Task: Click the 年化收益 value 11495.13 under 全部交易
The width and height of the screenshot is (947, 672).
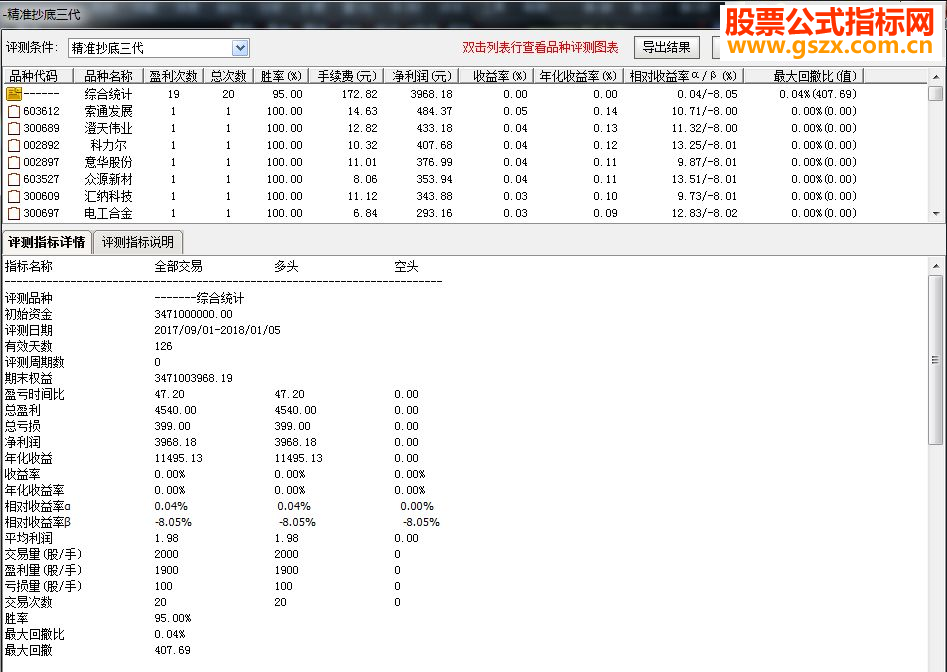Action: point(178,458)
